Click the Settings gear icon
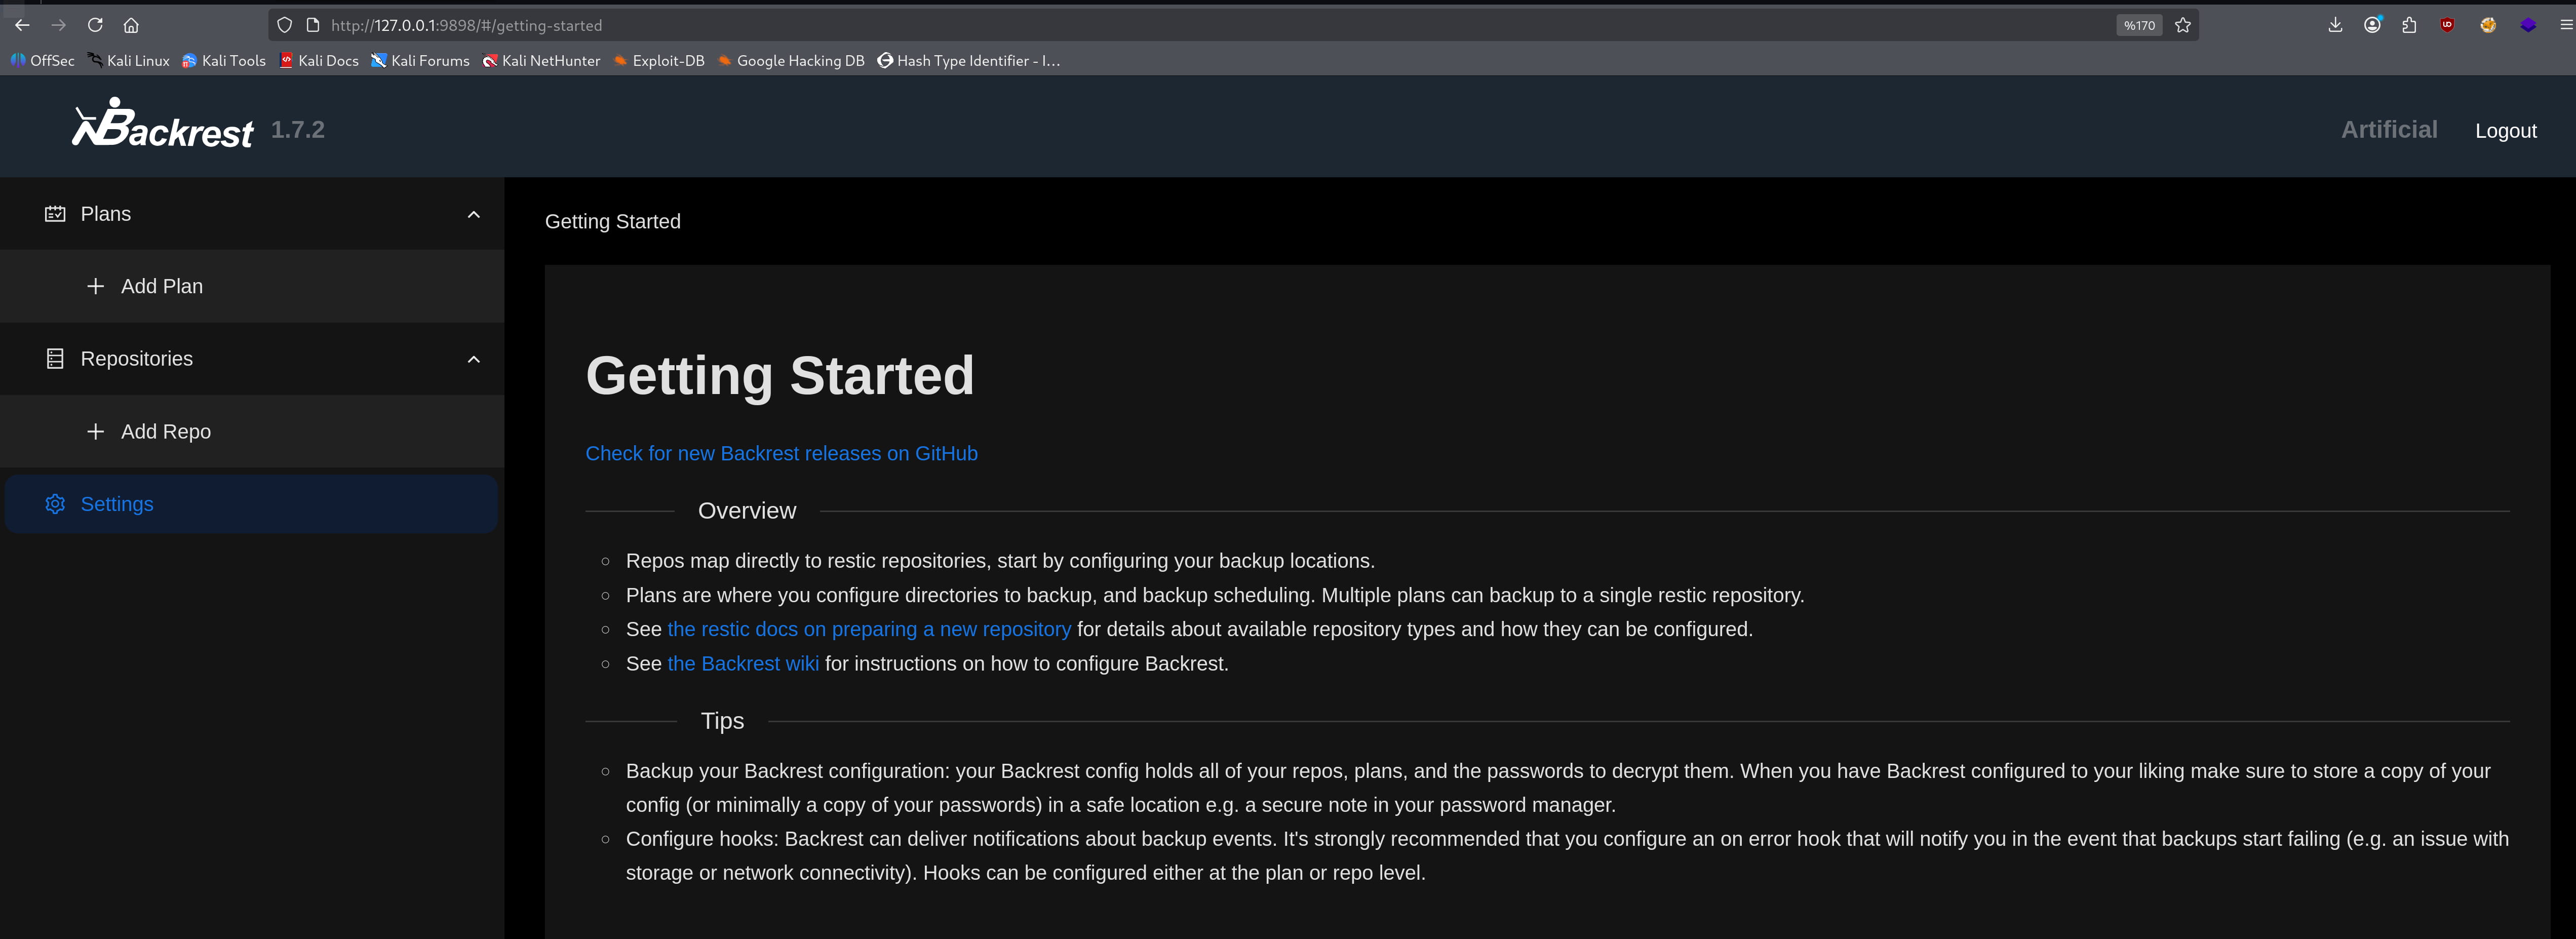 (55, 504)
